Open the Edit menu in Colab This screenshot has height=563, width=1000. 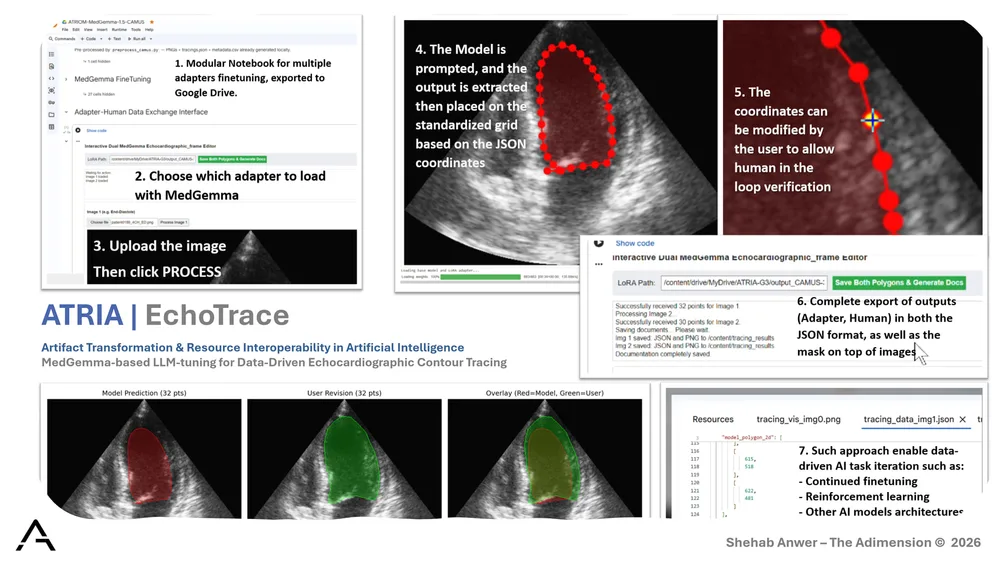(76, 30)
